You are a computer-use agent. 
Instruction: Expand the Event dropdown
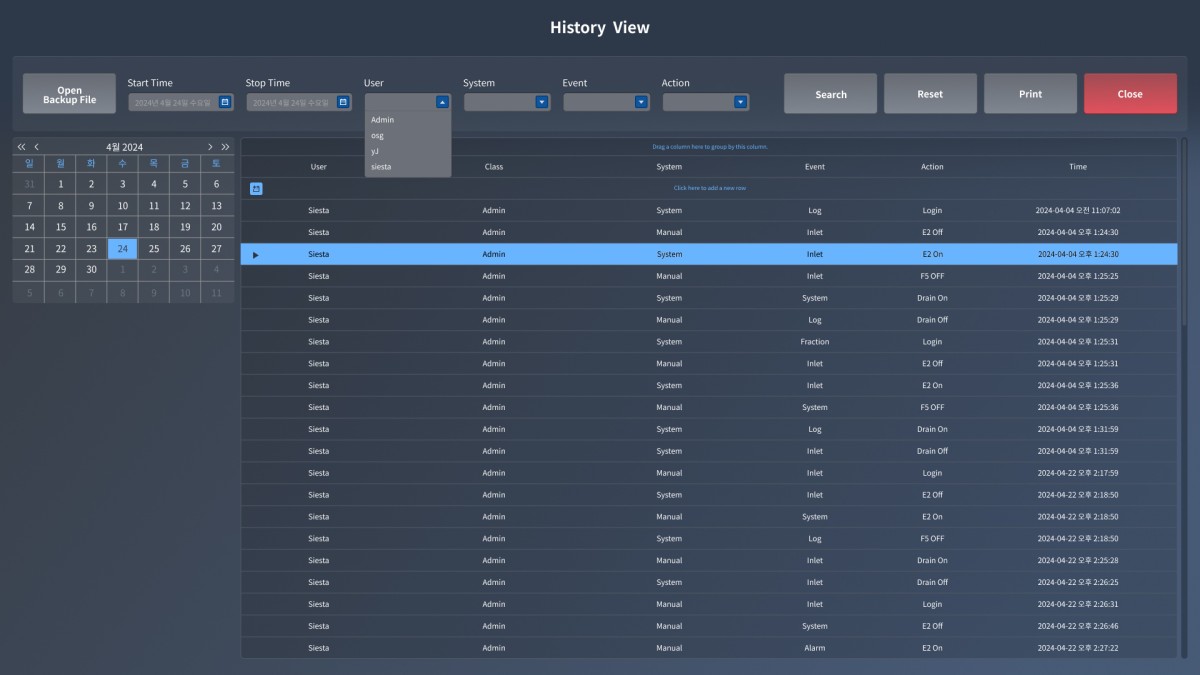coord(641,102)
